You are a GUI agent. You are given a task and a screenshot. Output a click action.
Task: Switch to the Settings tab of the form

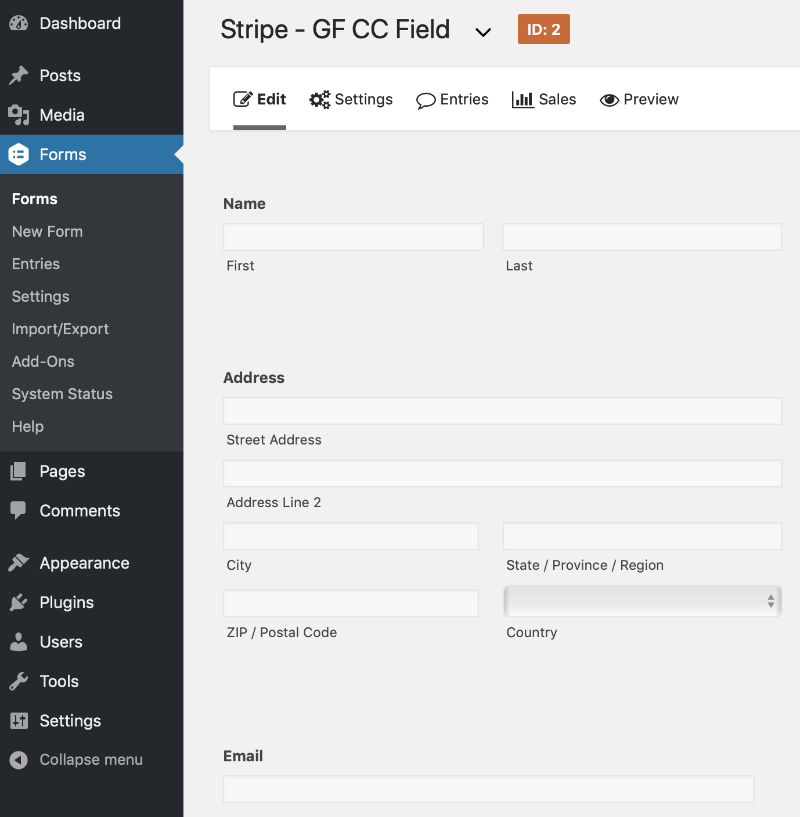(351, 99)
